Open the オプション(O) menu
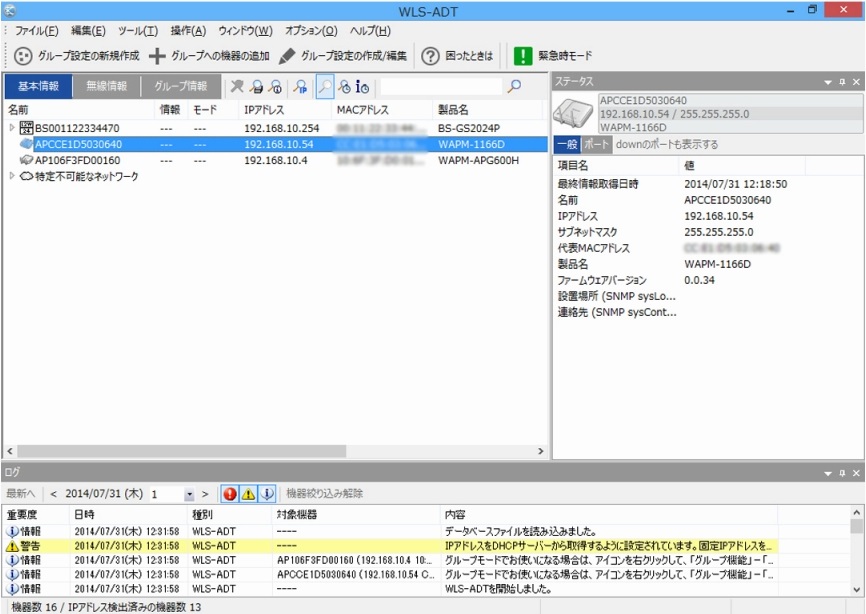This screenshot has height=614, width=866. pyautogui.click(x=311, y=31)
